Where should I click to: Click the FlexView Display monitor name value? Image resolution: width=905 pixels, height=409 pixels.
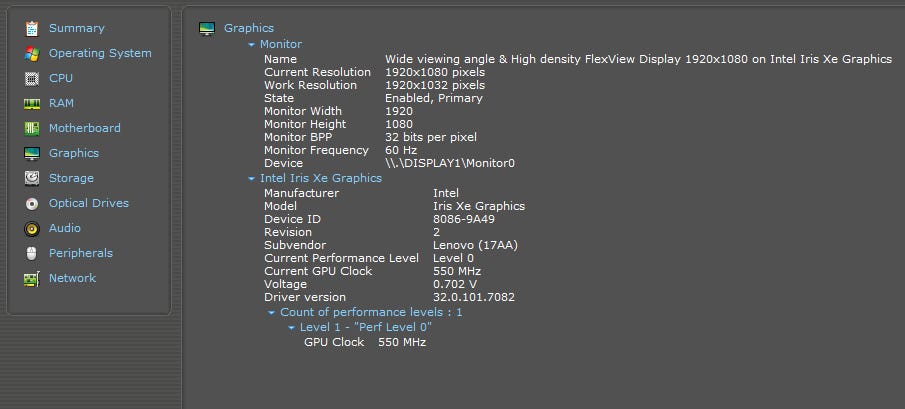coord(638,59)
